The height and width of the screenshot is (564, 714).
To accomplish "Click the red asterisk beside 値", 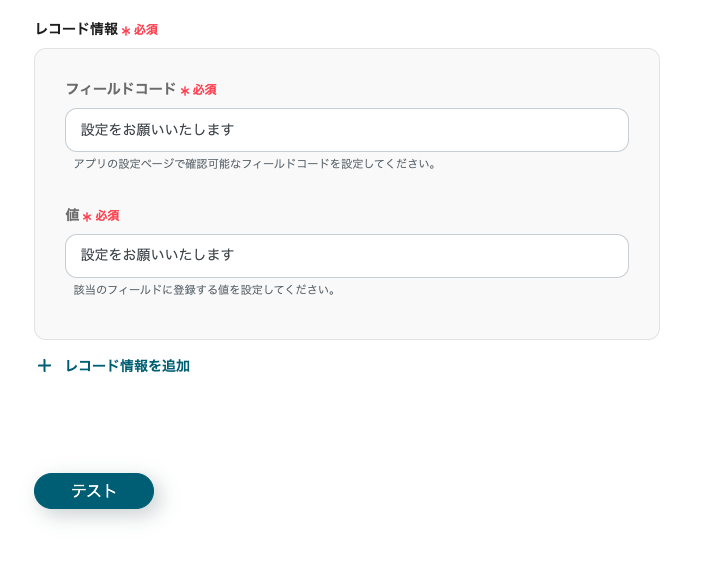I will coord(87,217).
